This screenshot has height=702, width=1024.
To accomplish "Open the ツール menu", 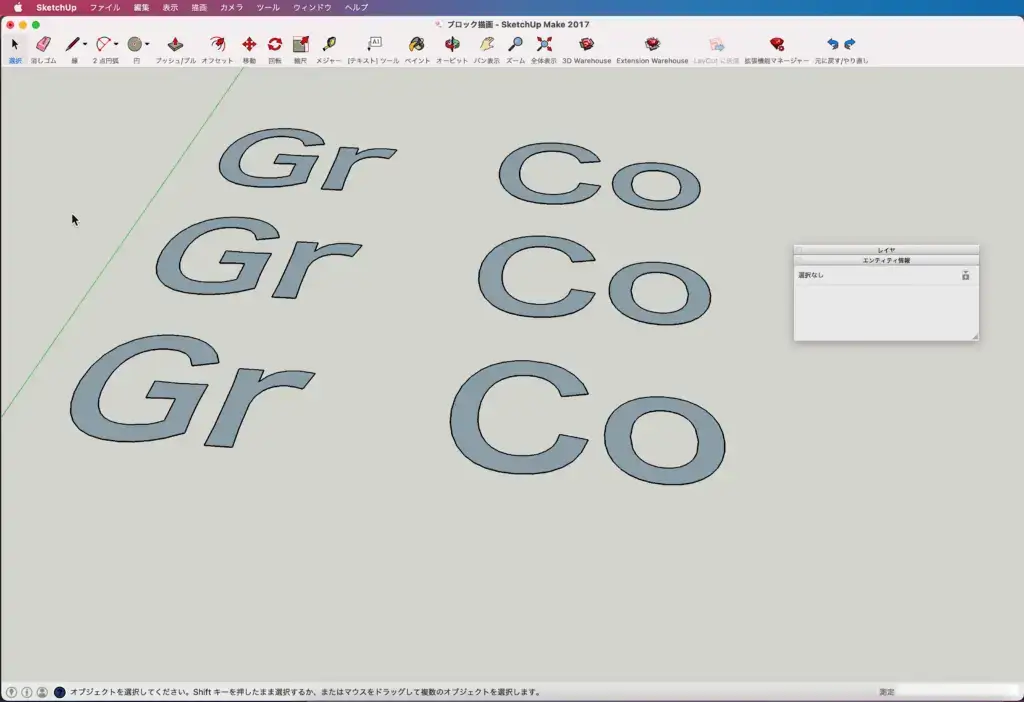I will pyautogui.click(x=268, y=8).
